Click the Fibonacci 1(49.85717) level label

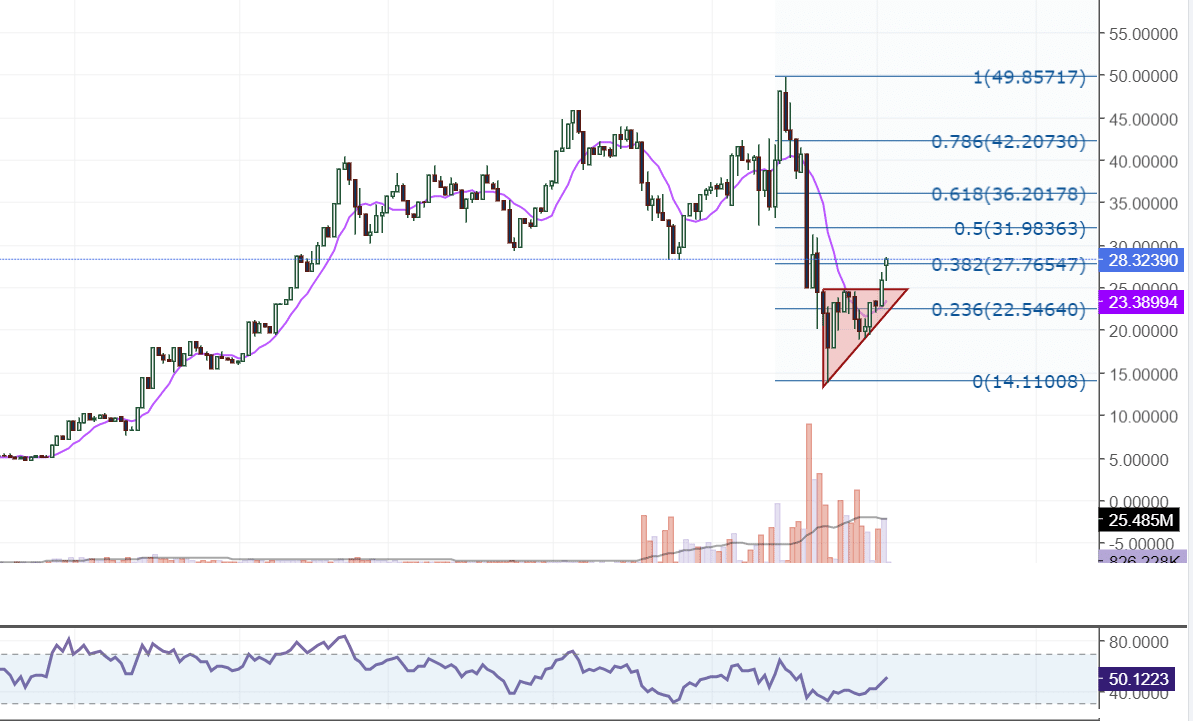(1028, 77)
